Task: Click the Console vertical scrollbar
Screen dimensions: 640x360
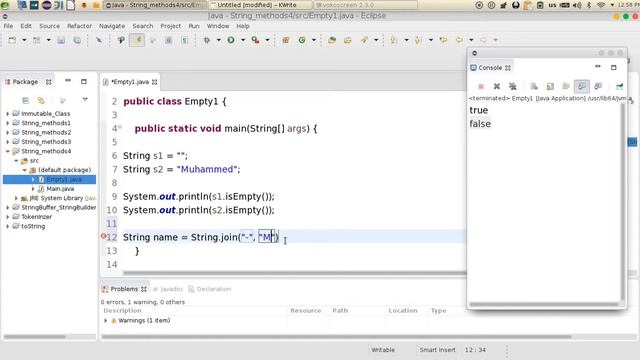Action: pos(622,202)
